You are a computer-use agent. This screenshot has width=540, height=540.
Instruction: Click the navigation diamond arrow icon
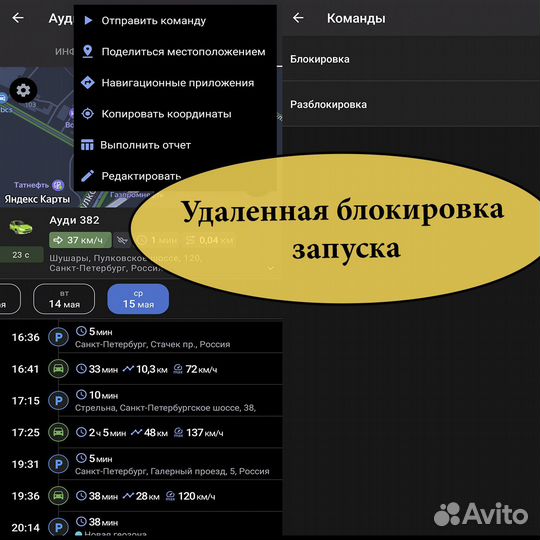point(87,83)
